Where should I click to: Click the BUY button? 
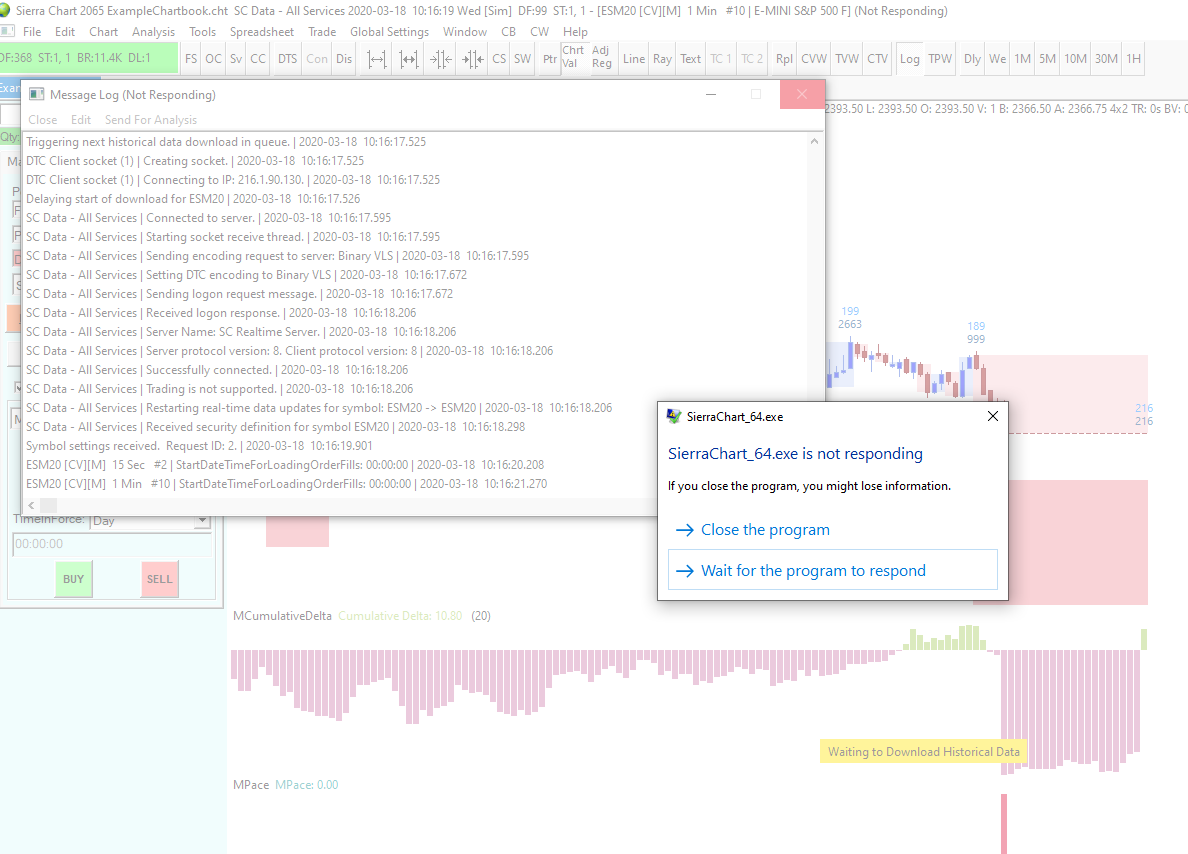tap(73, 579)
